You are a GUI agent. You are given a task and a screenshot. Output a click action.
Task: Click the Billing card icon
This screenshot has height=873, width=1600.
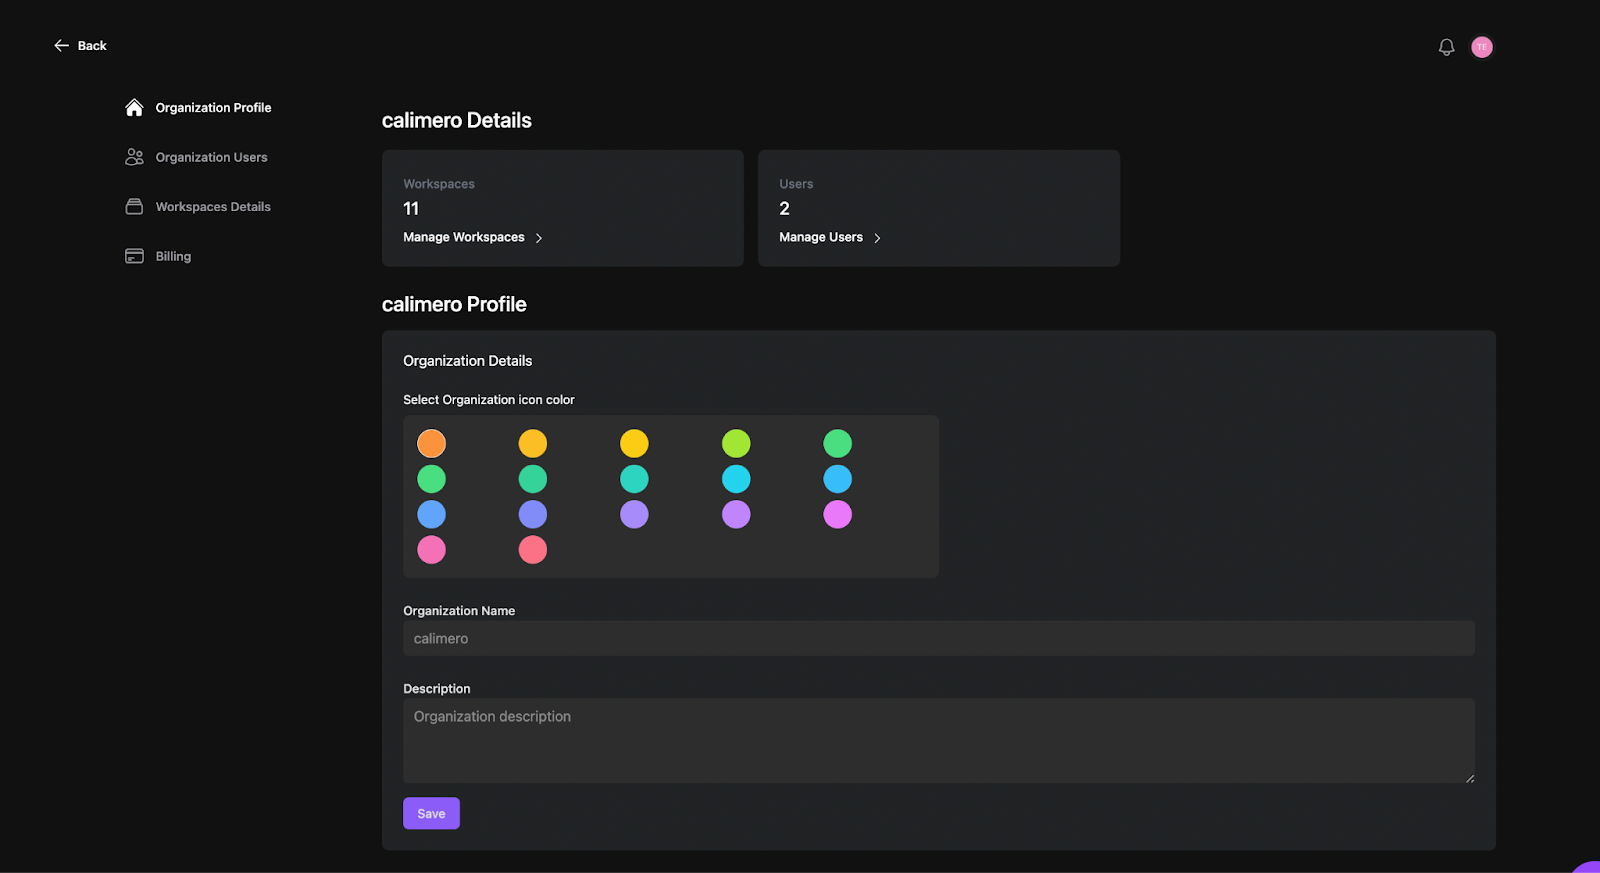pos(134,256)
